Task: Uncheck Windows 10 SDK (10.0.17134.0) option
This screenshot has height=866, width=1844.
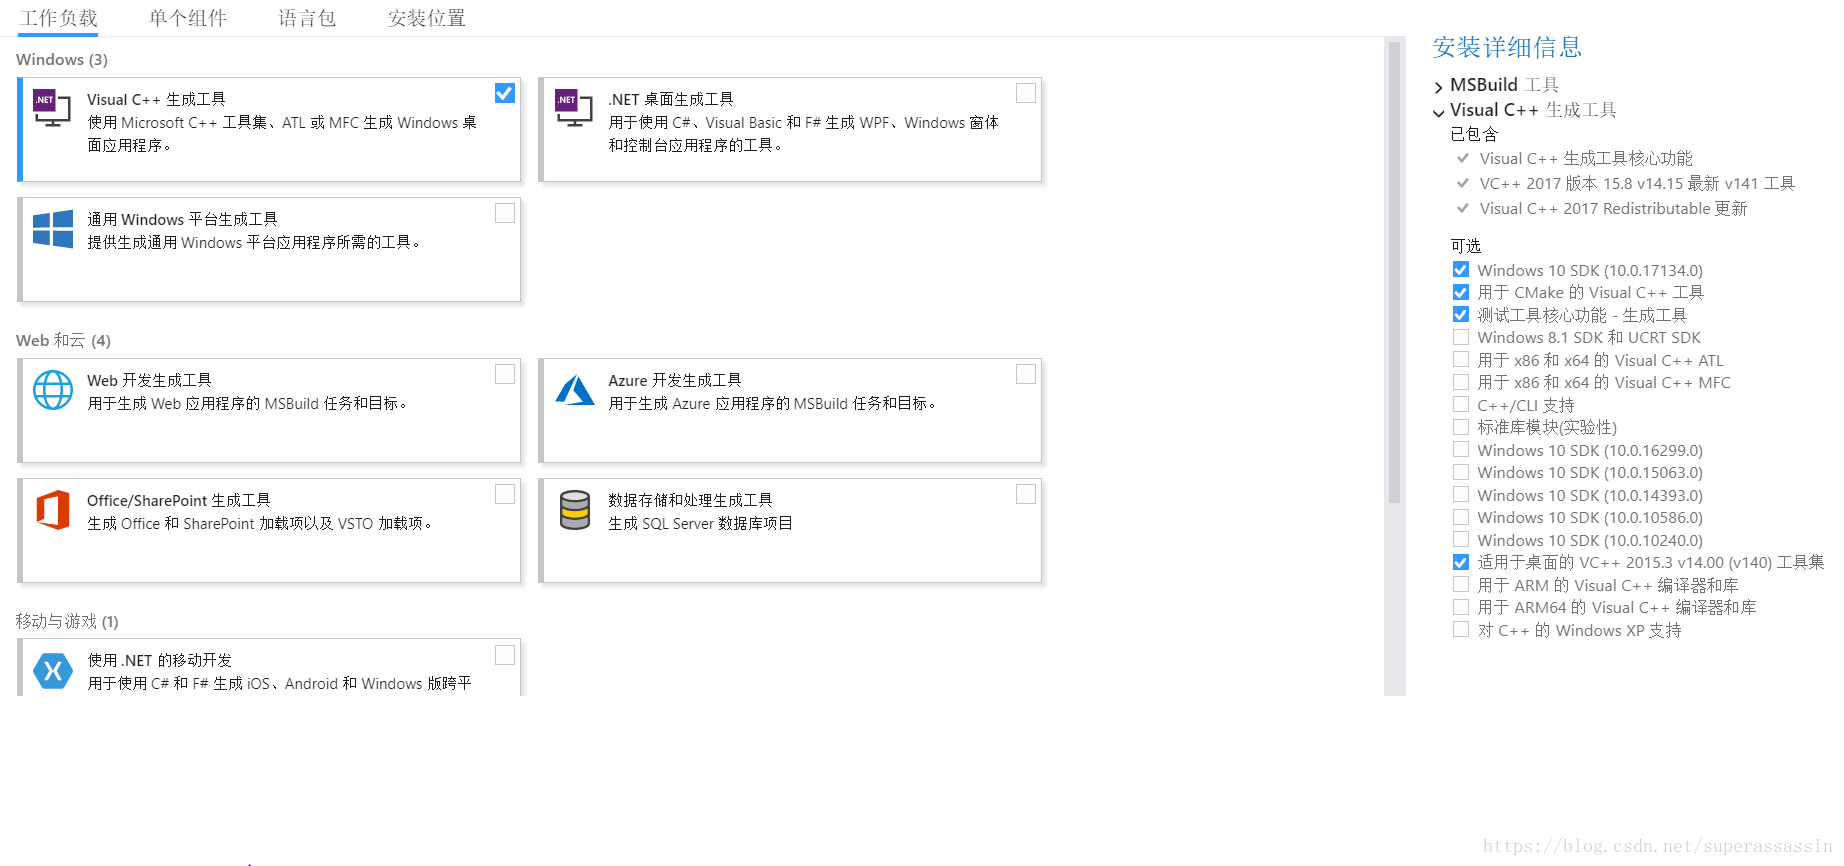Action: pyautogui.click(x=1461, y=270)
